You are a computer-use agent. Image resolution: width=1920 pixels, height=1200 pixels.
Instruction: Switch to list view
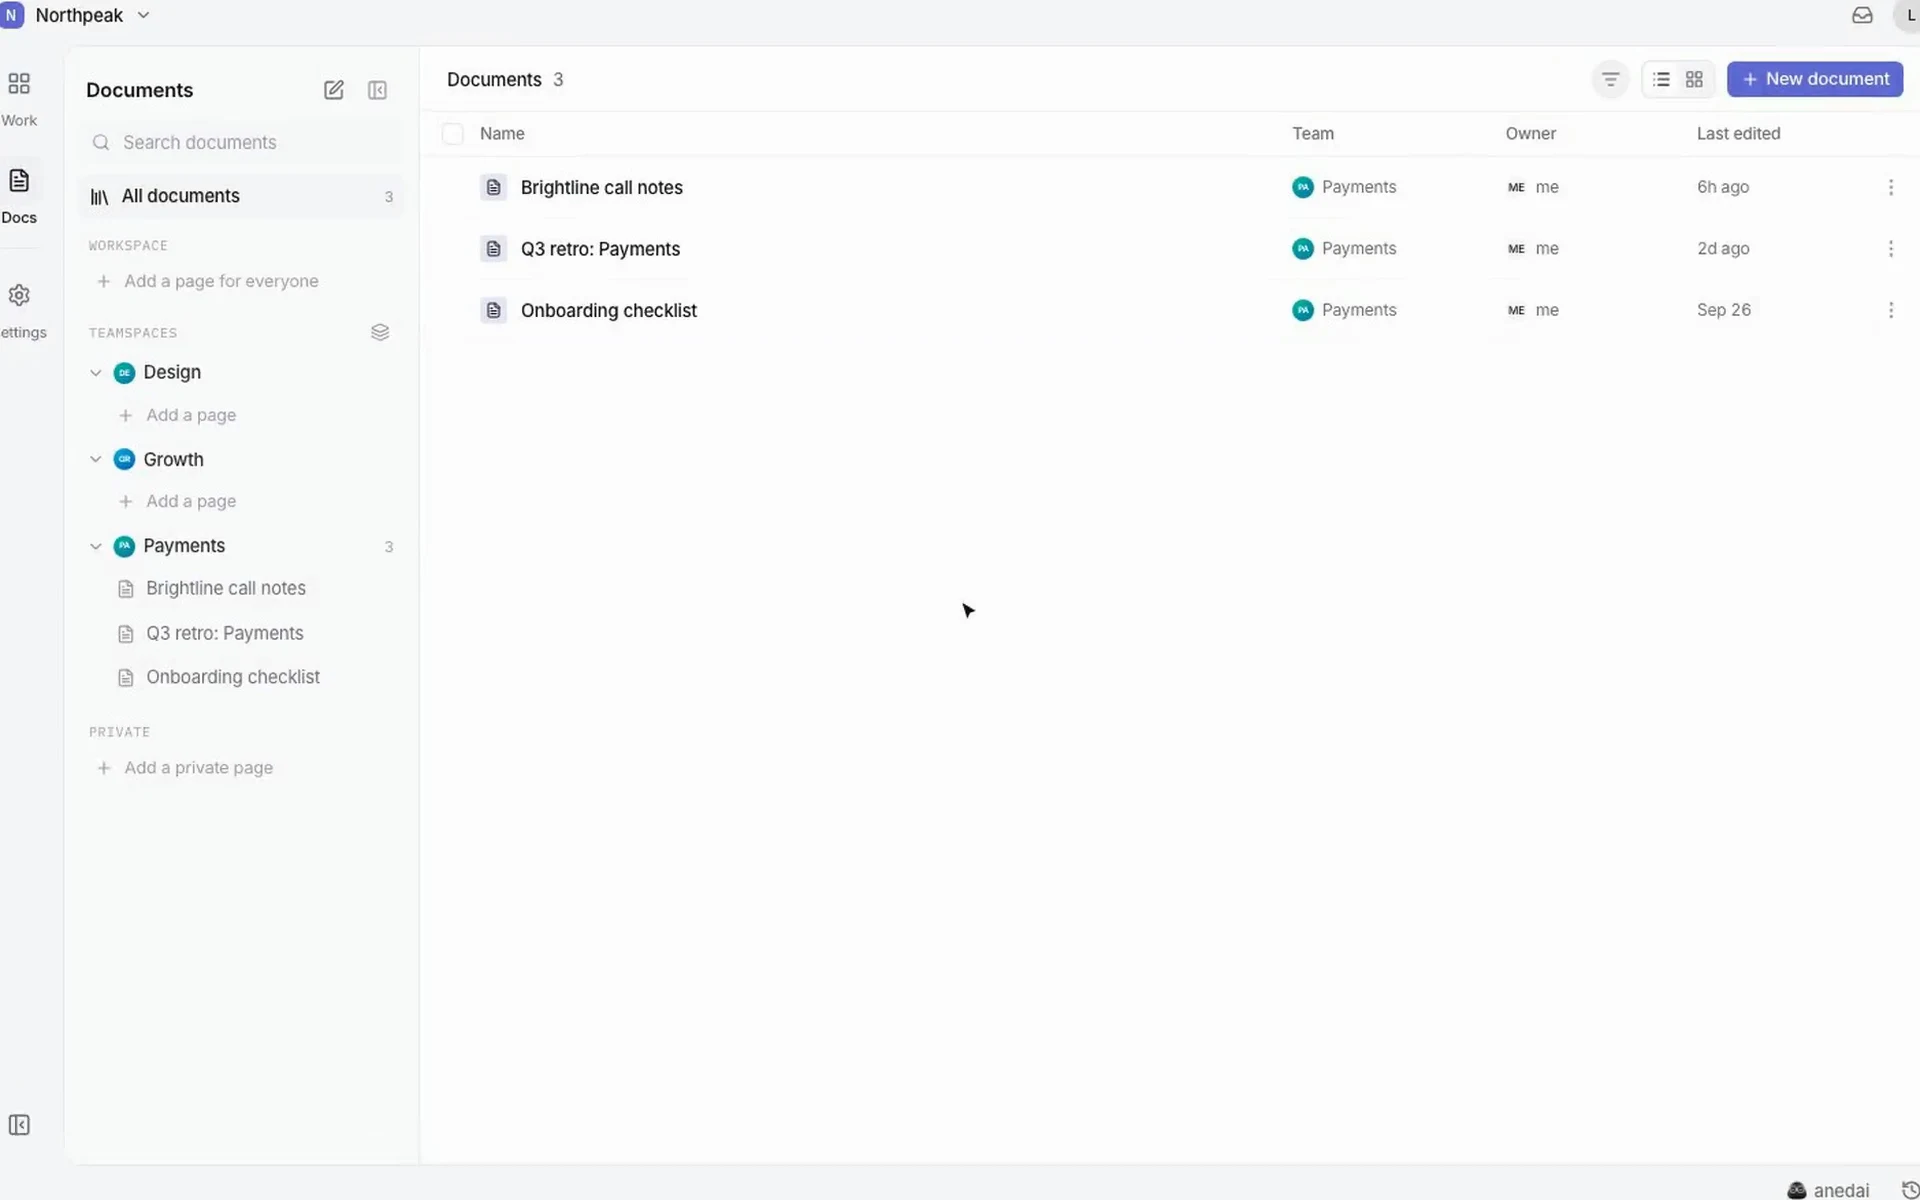[1661, 79]
